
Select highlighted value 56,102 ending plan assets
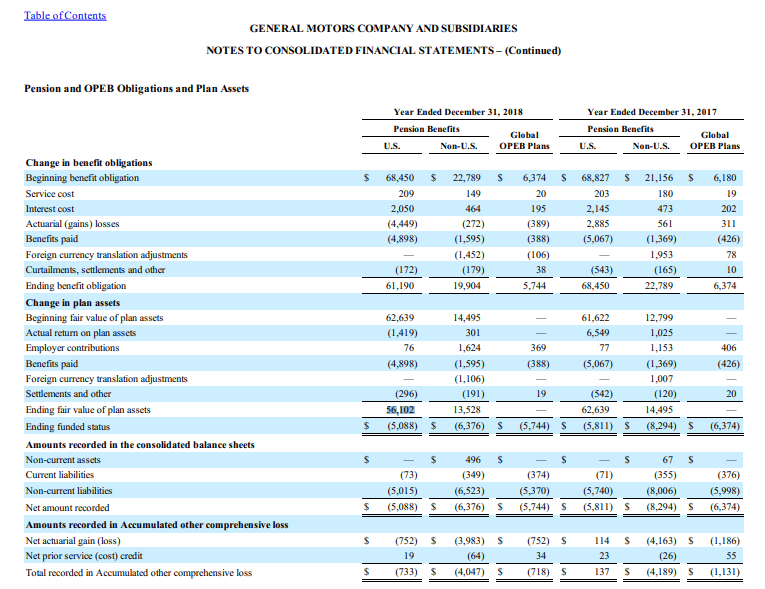(x=400, y=410)
